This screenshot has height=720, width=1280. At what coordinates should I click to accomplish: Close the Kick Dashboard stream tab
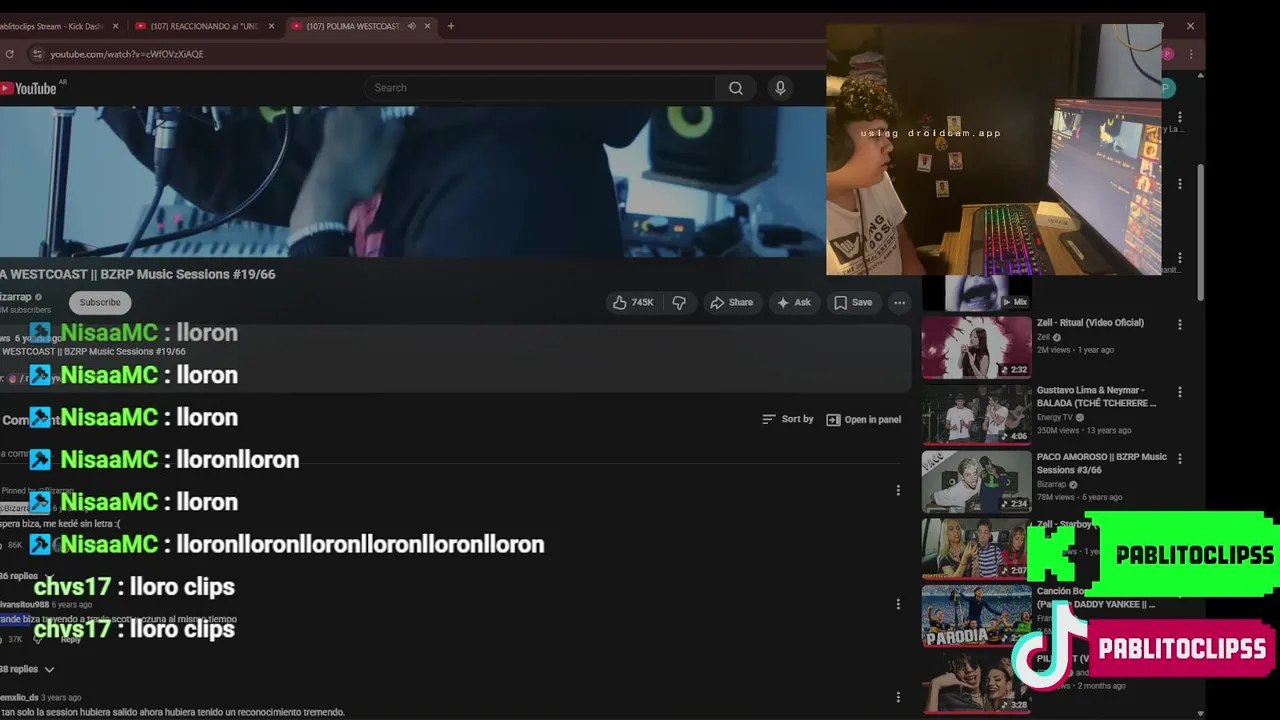point(115,26)
